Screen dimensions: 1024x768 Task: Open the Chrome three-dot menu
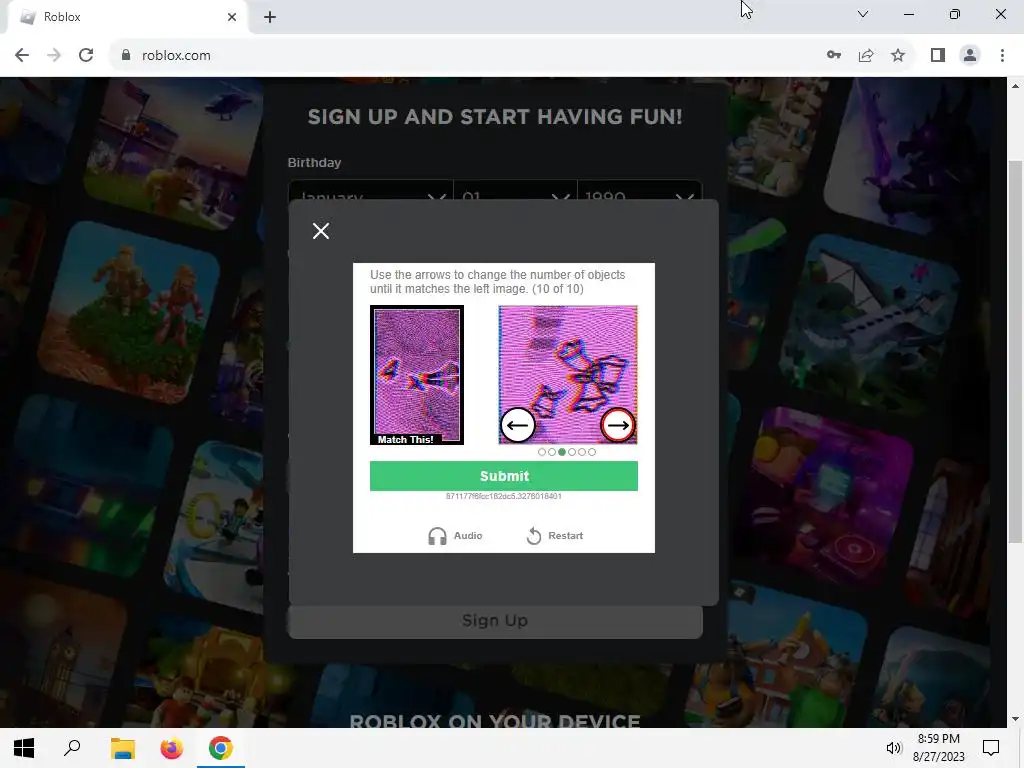(1002, 56)
